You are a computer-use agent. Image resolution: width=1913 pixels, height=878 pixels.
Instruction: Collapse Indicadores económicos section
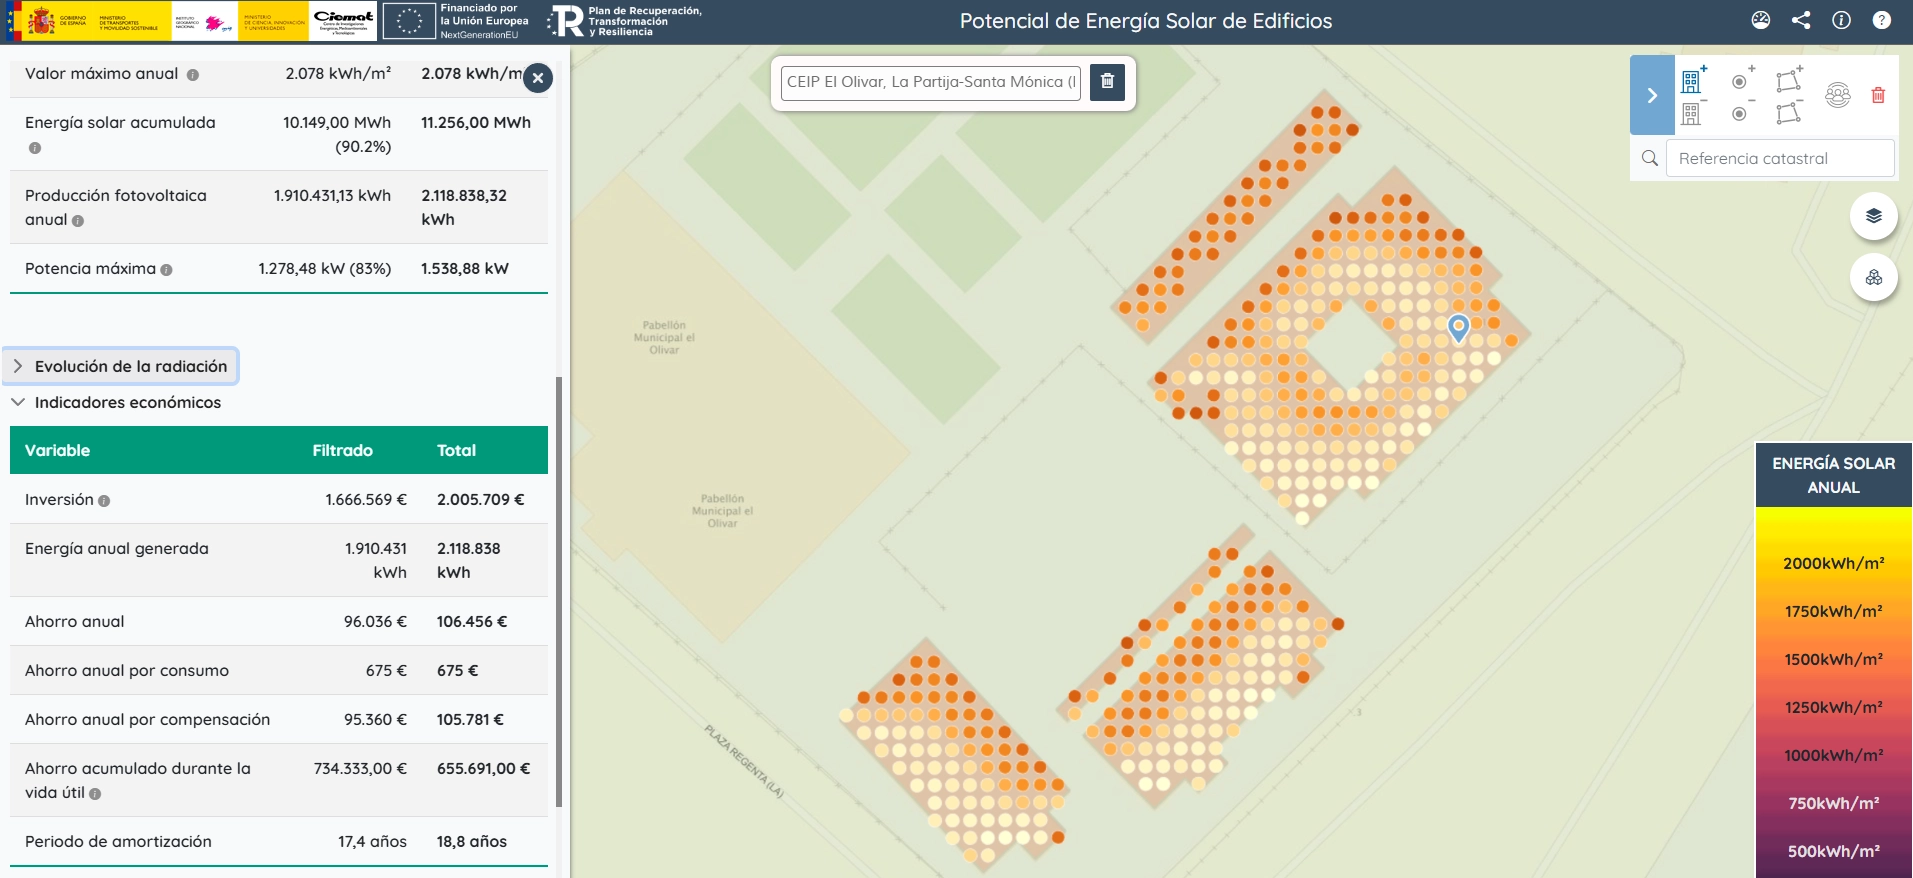117,402
